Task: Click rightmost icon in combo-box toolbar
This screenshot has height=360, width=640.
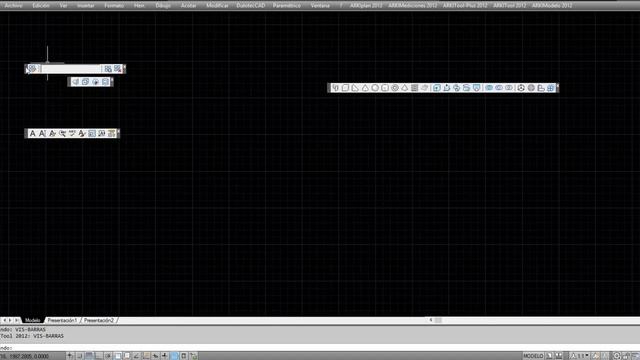Action: tap(118, 69)
